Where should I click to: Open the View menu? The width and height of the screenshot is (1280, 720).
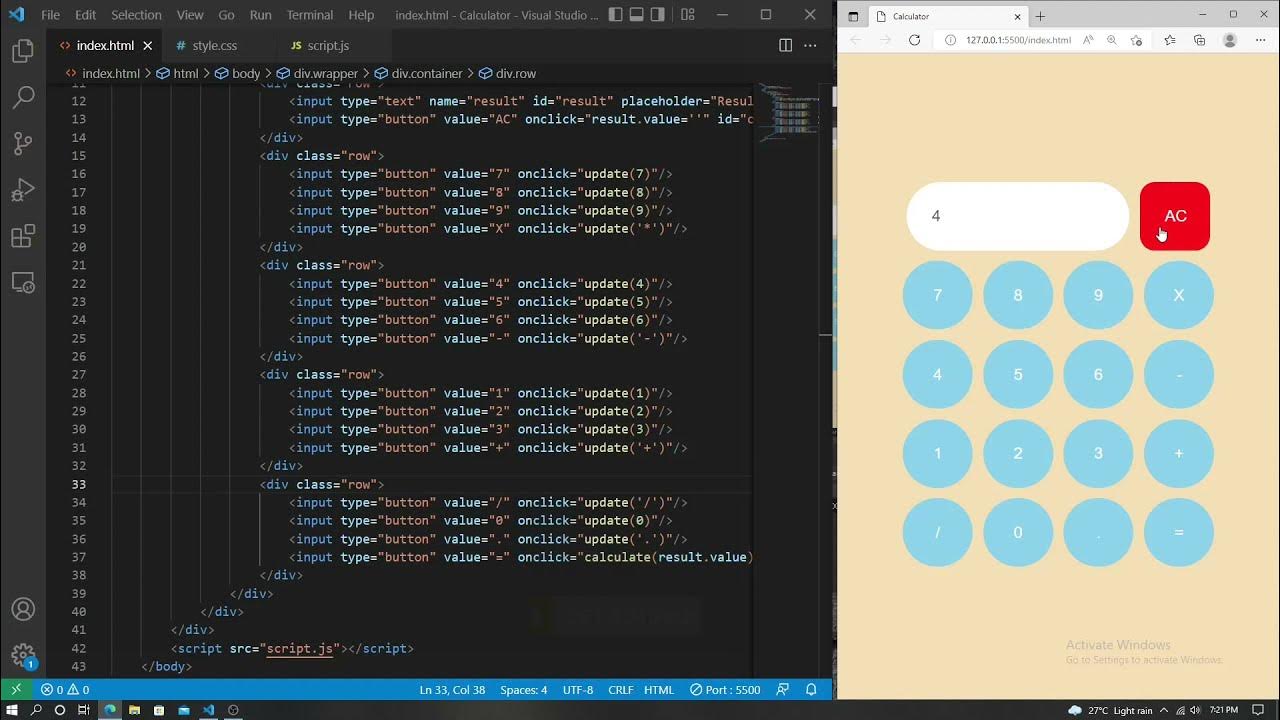pyautogui.click(x=189, y=15)
